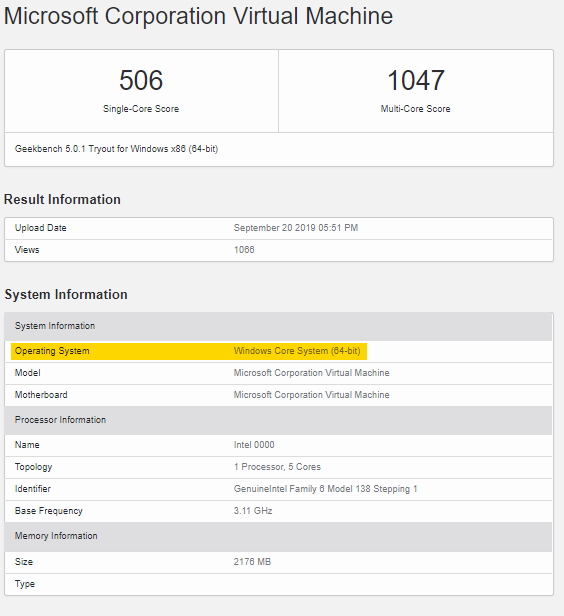This screenshot has width=564, height=616.
Task: Click the 'Motherboard' row label
Action: [41, 395]
